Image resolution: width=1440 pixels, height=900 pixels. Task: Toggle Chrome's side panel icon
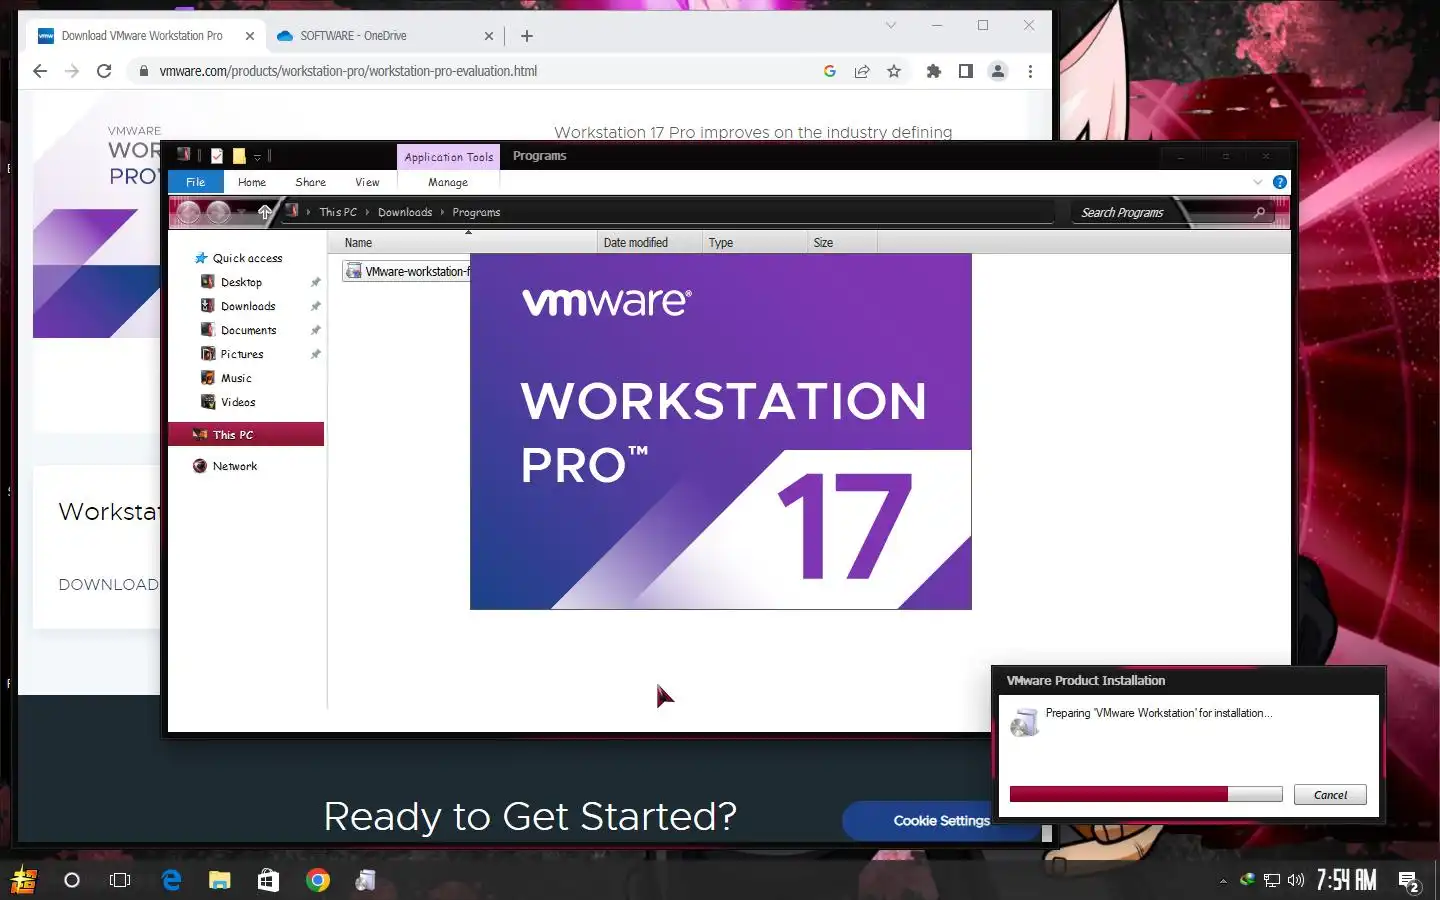966,71
